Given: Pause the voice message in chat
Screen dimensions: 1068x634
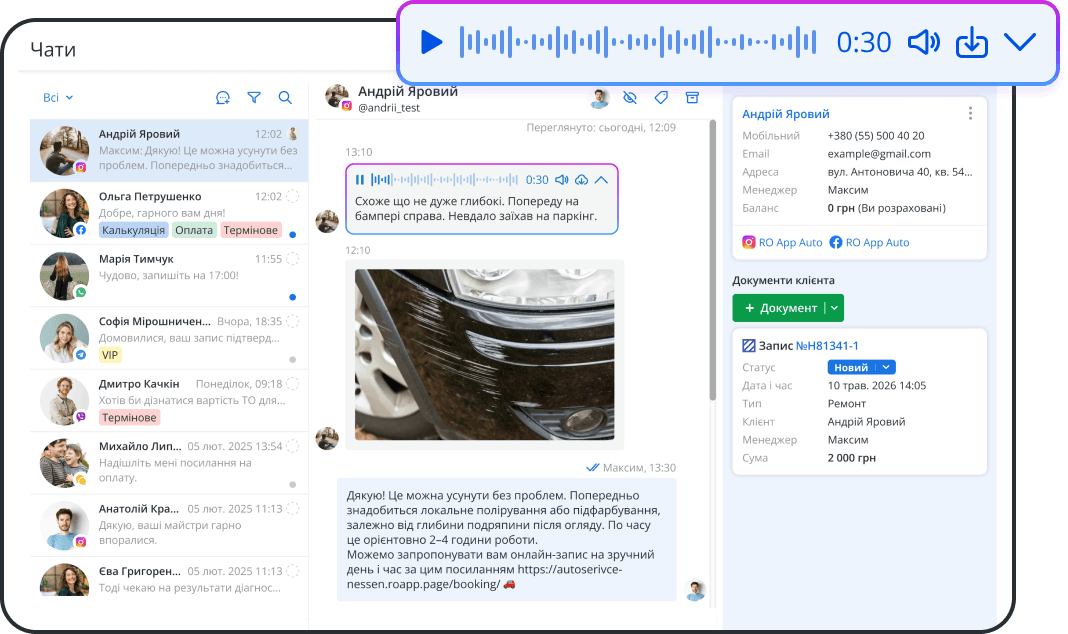Looking at the screenshot, I should pyautogui.click(x=360, y=180).
